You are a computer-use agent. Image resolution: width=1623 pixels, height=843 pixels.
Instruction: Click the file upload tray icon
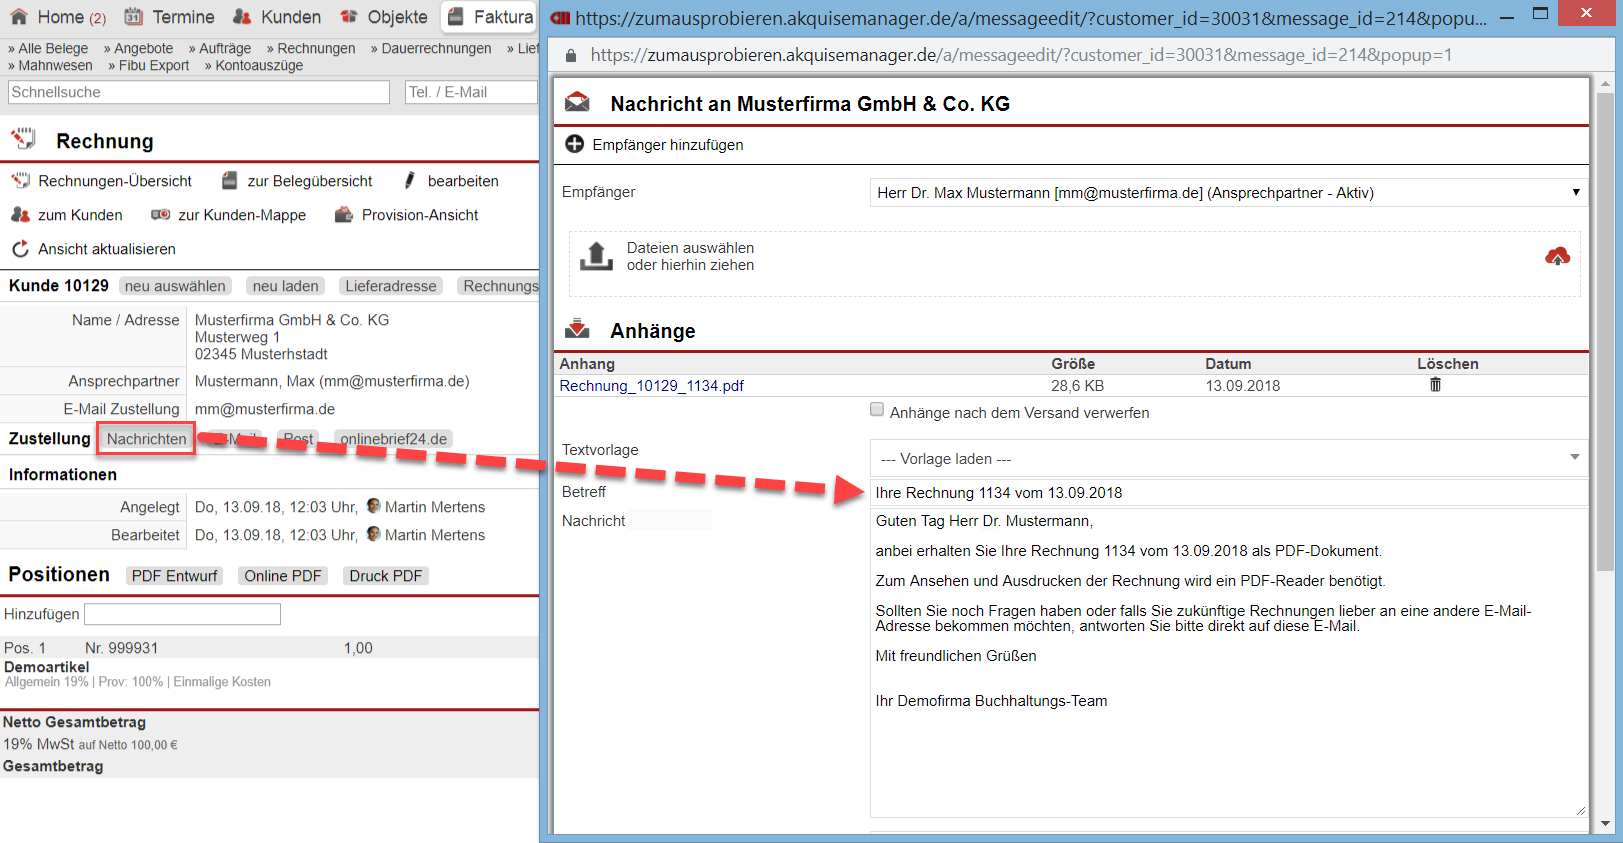point(596,256)
